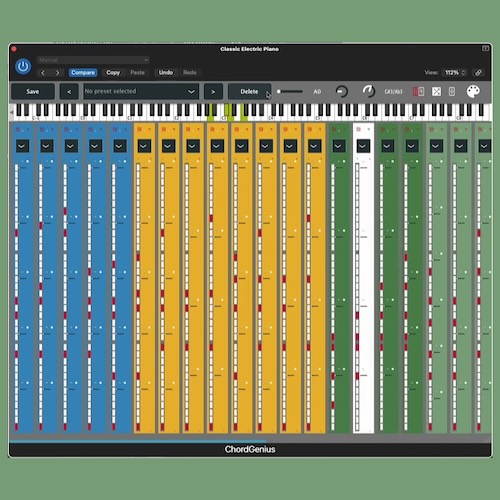Open the Manual preset dropdown in header
Image resolution: width=500 pixels, height=500 pixels.
click(x=93, y=60)
